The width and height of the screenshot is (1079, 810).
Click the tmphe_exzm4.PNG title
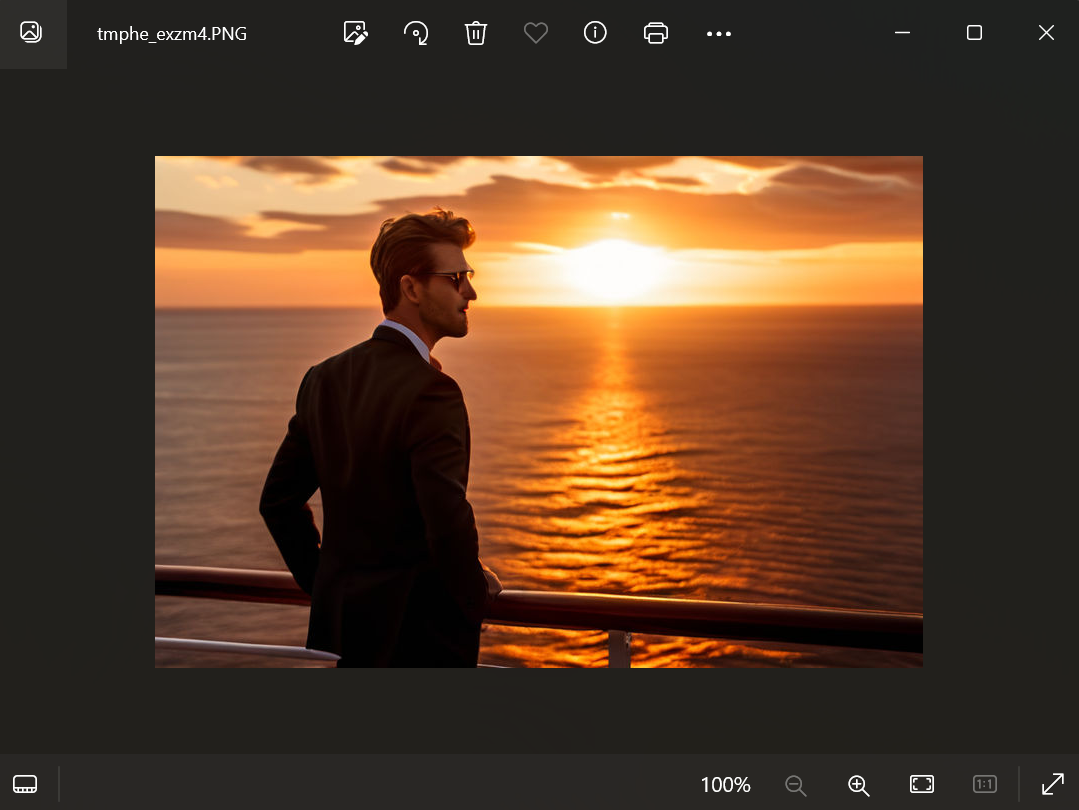click(172, 33)
